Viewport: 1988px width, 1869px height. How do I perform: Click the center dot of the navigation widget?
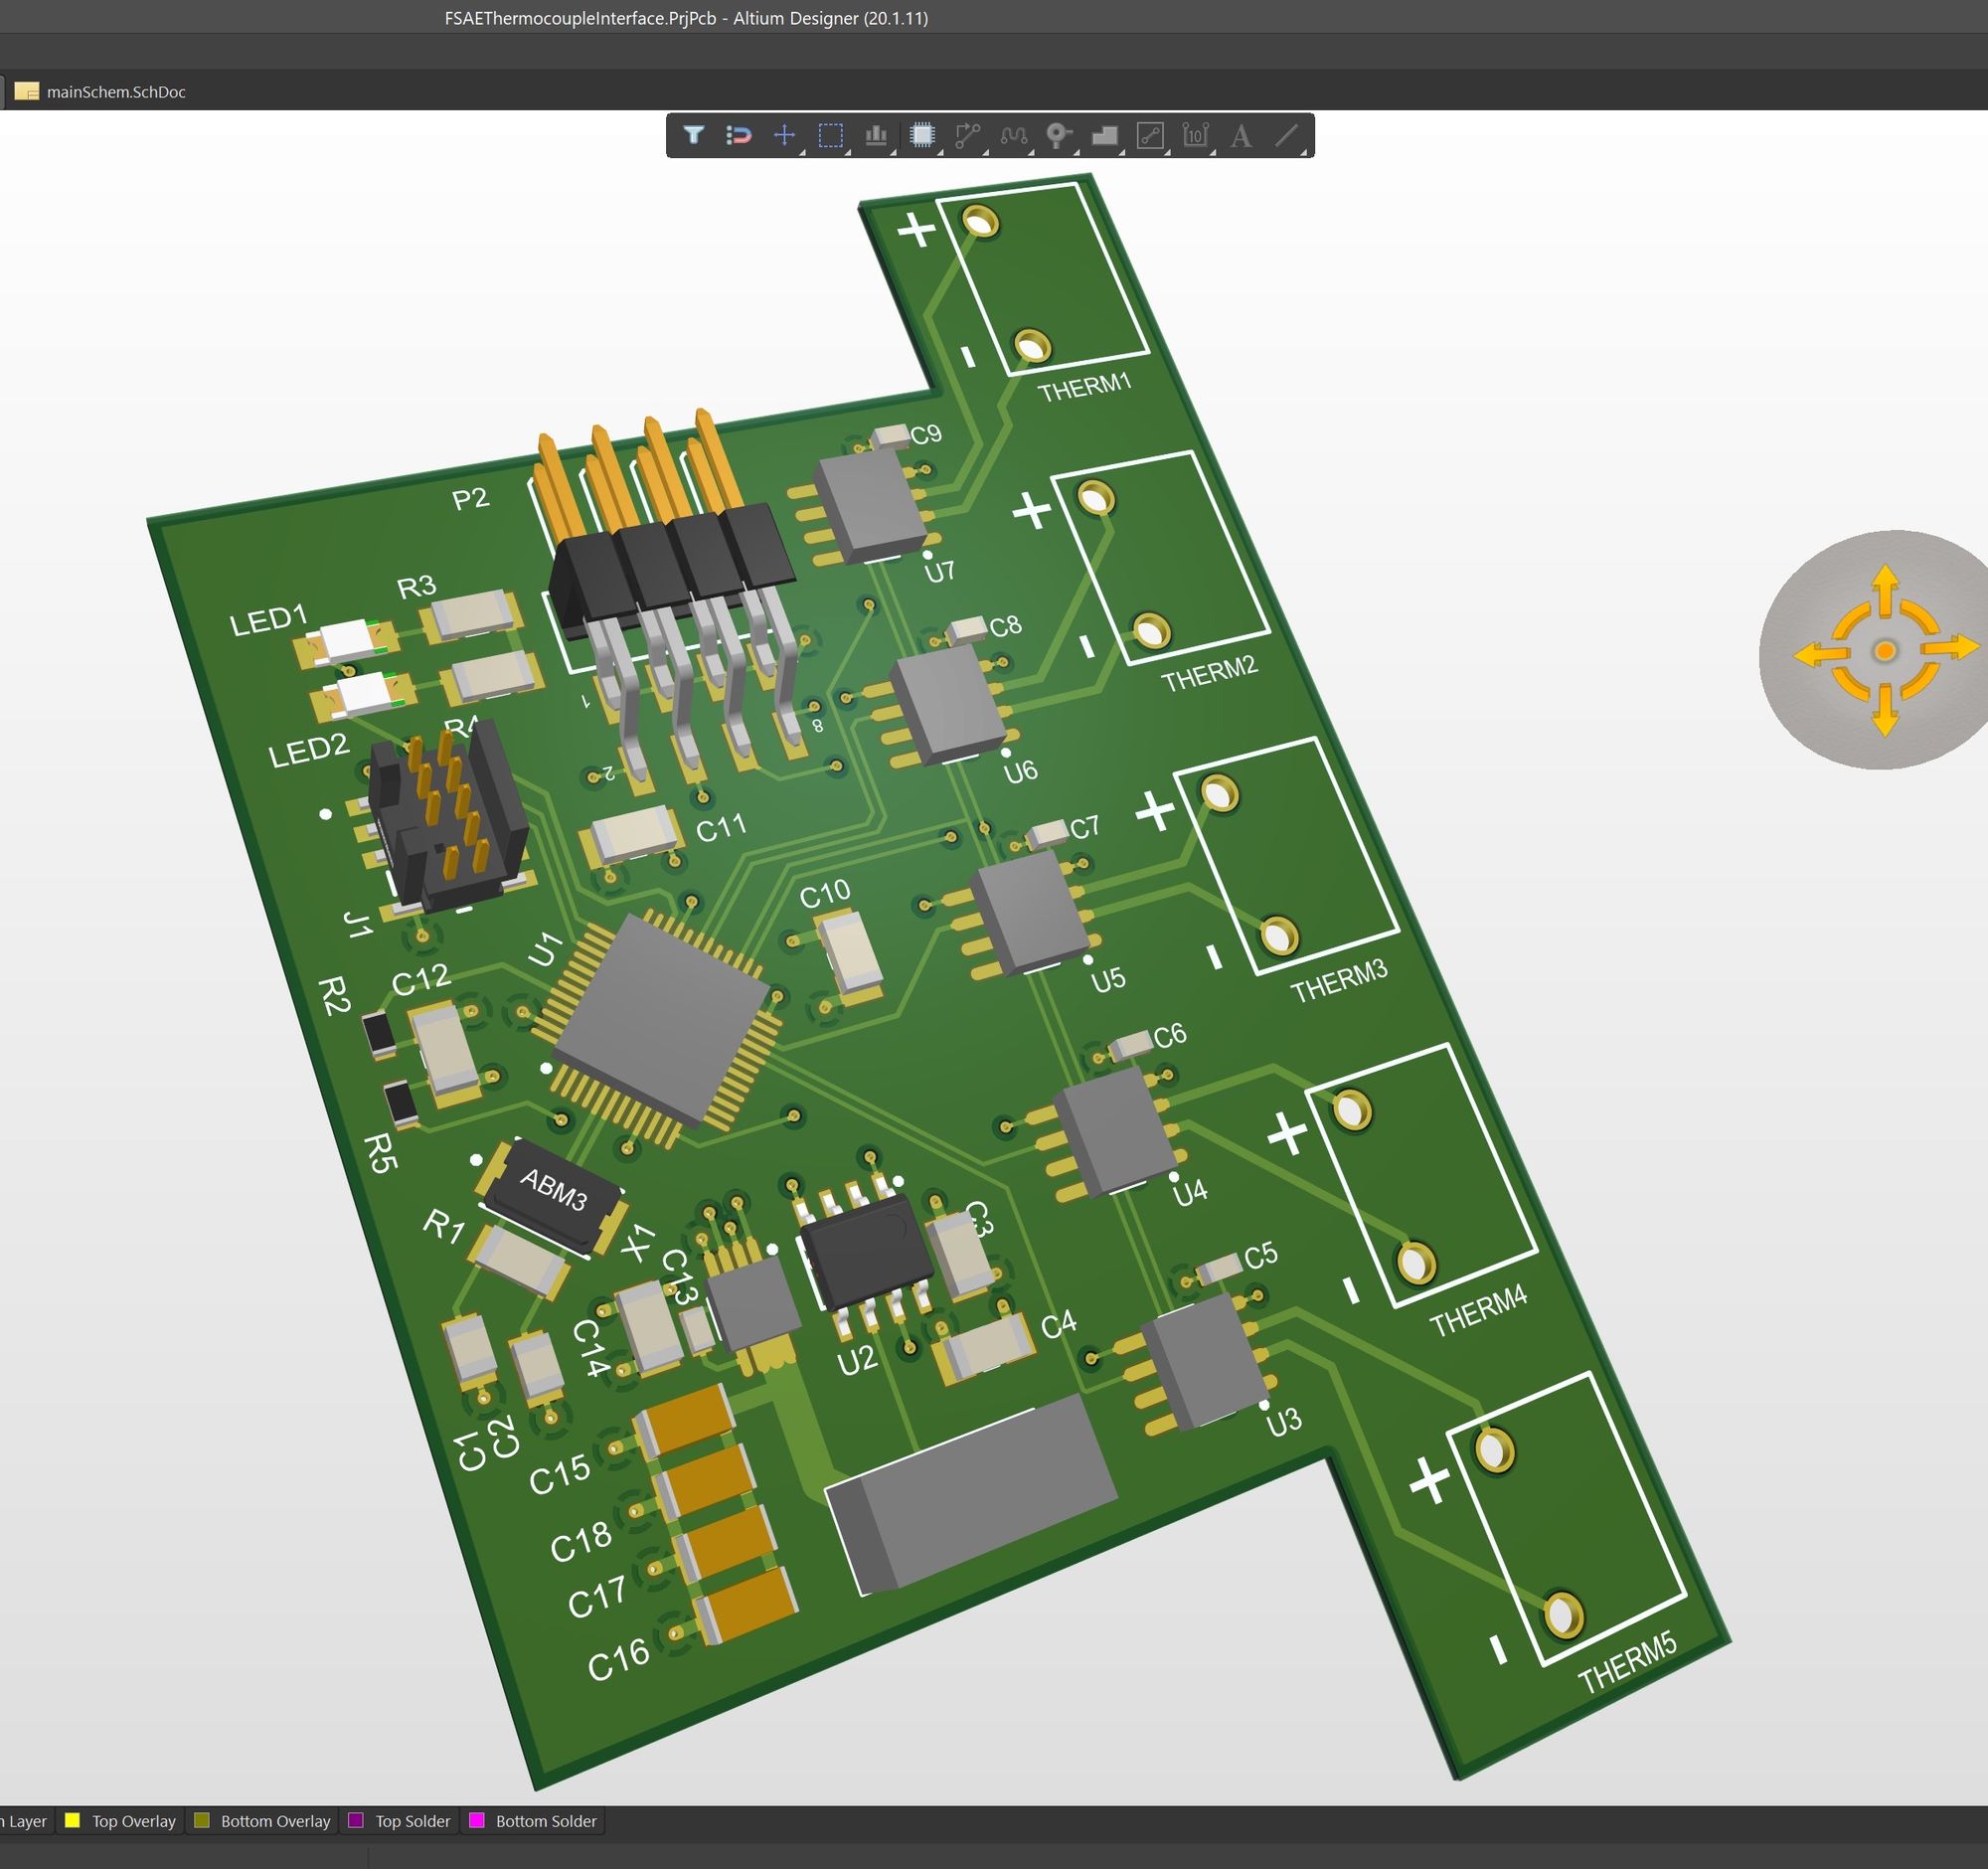(1885, 651)
